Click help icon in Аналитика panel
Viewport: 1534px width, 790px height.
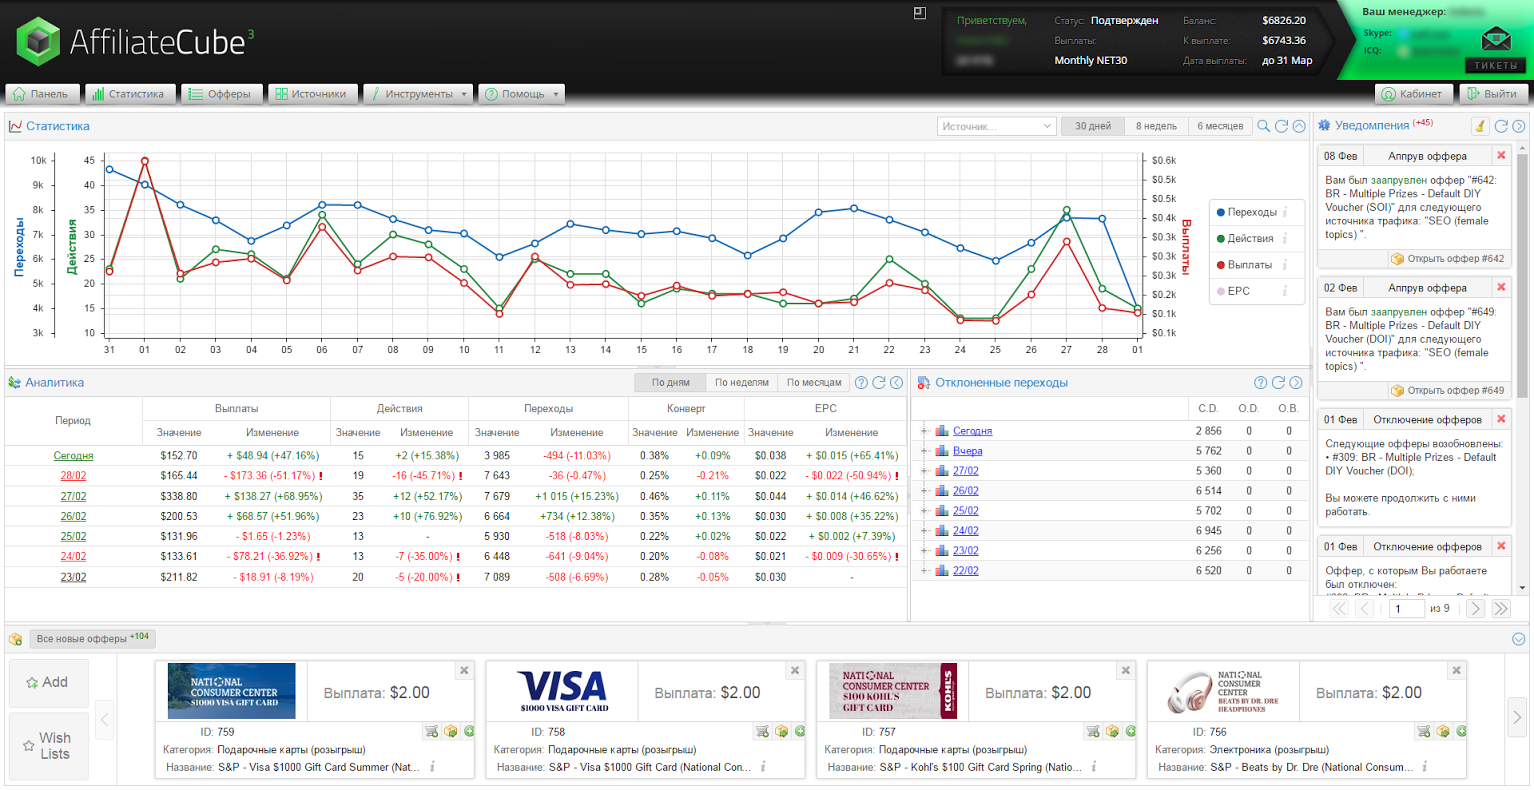pos(861,383)
